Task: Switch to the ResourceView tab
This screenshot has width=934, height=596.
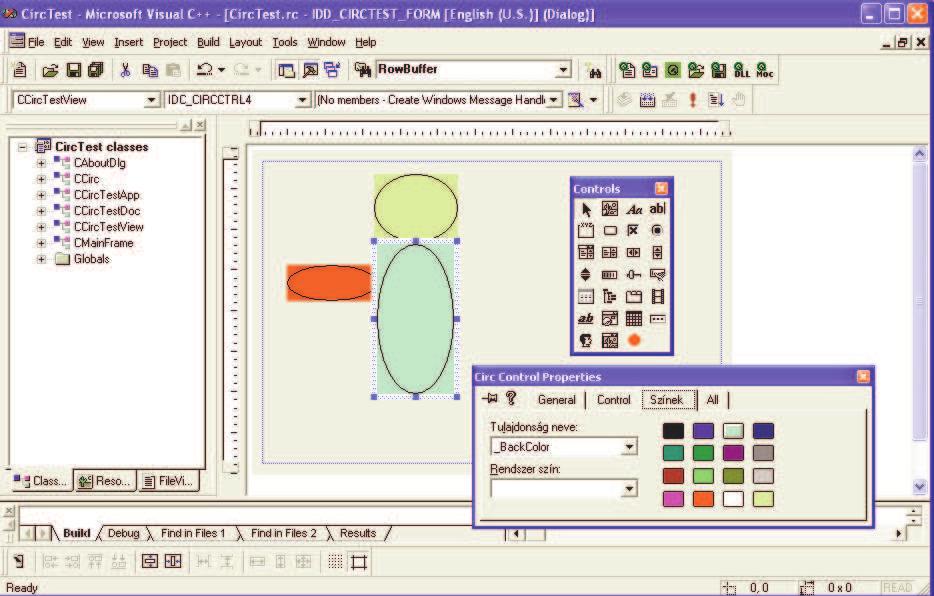Action: pyautogui.click(x=105, y=481)
